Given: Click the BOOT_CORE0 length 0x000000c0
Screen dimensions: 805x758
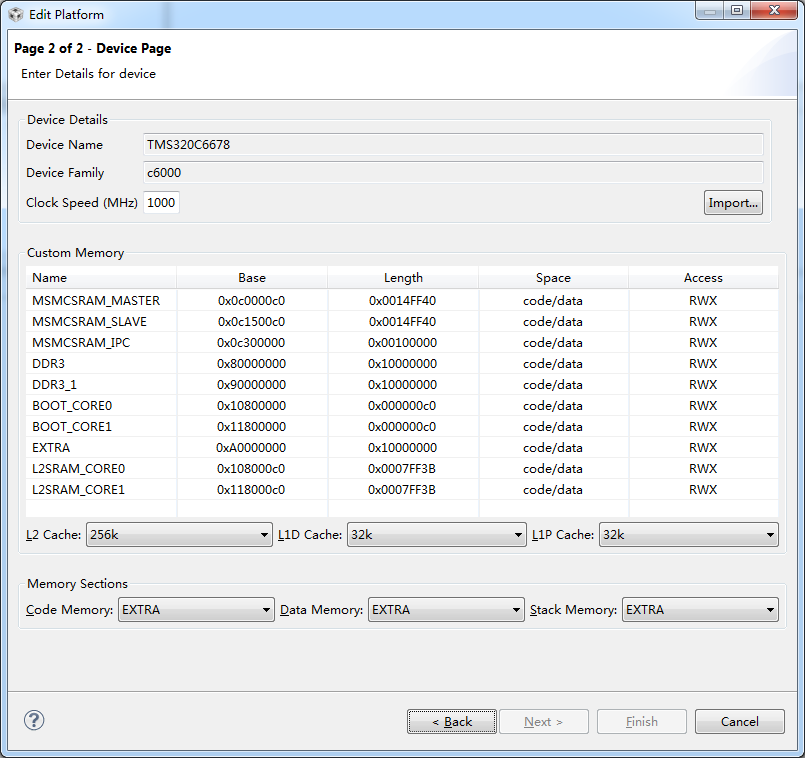Looking at the screenshot, I should (402, 406).
